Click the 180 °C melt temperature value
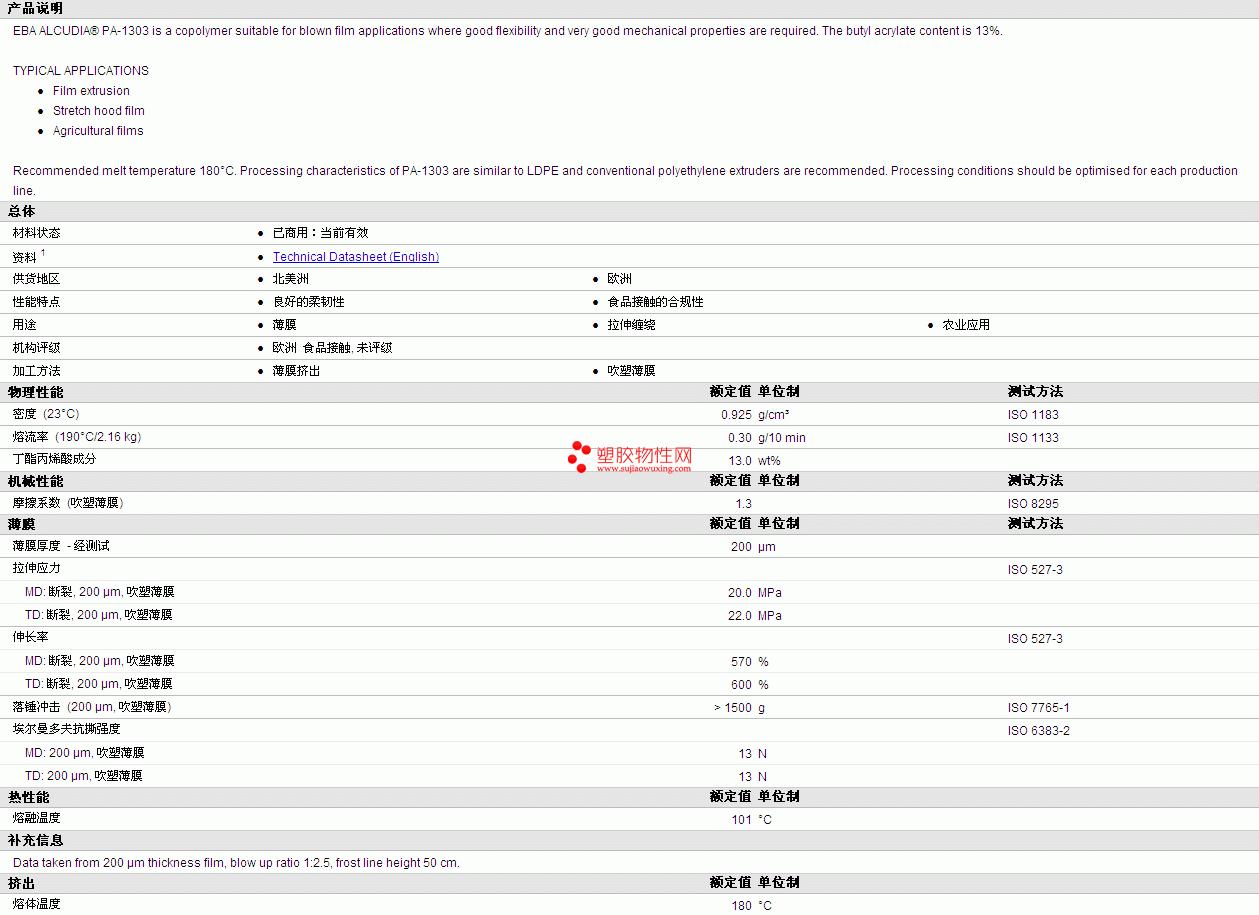 (x=751, y=906)
